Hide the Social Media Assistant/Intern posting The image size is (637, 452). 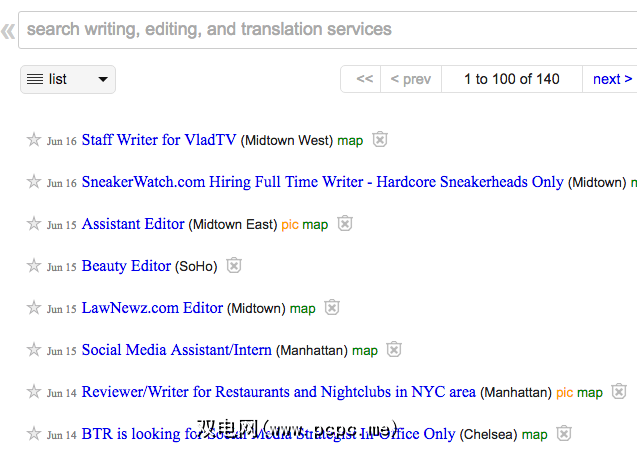(x=394, y=350)
